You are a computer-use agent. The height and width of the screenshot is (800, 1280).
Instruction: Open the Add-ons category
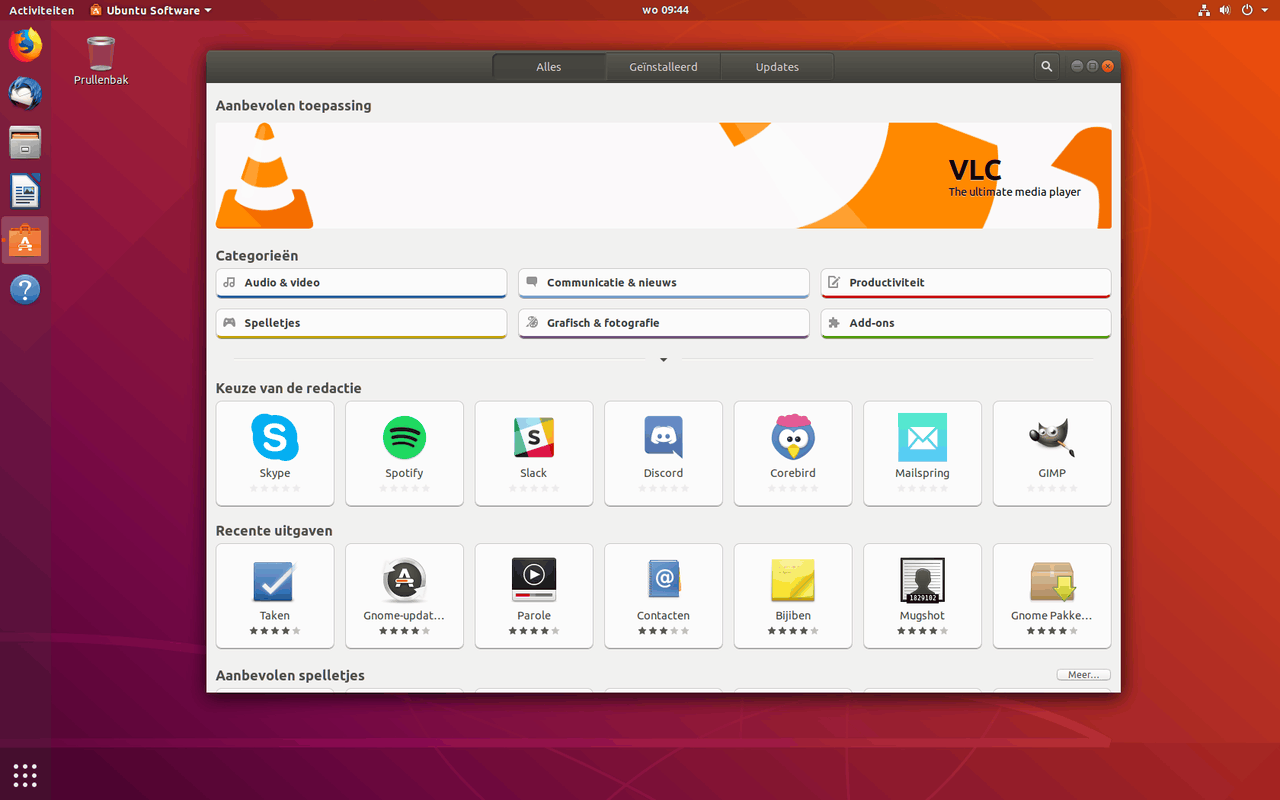tap(966, 324)
